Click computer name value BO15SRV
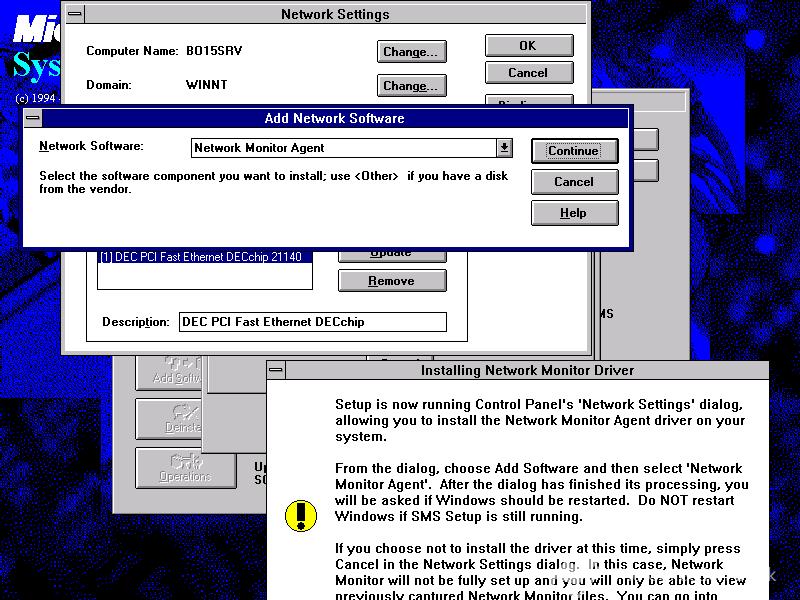Viewport: 800px width, 600px height. pos(214,51)
